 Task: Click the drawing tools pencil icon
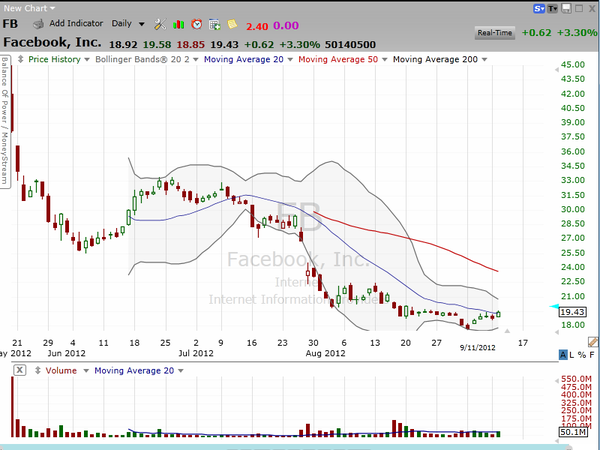[593, 342]
